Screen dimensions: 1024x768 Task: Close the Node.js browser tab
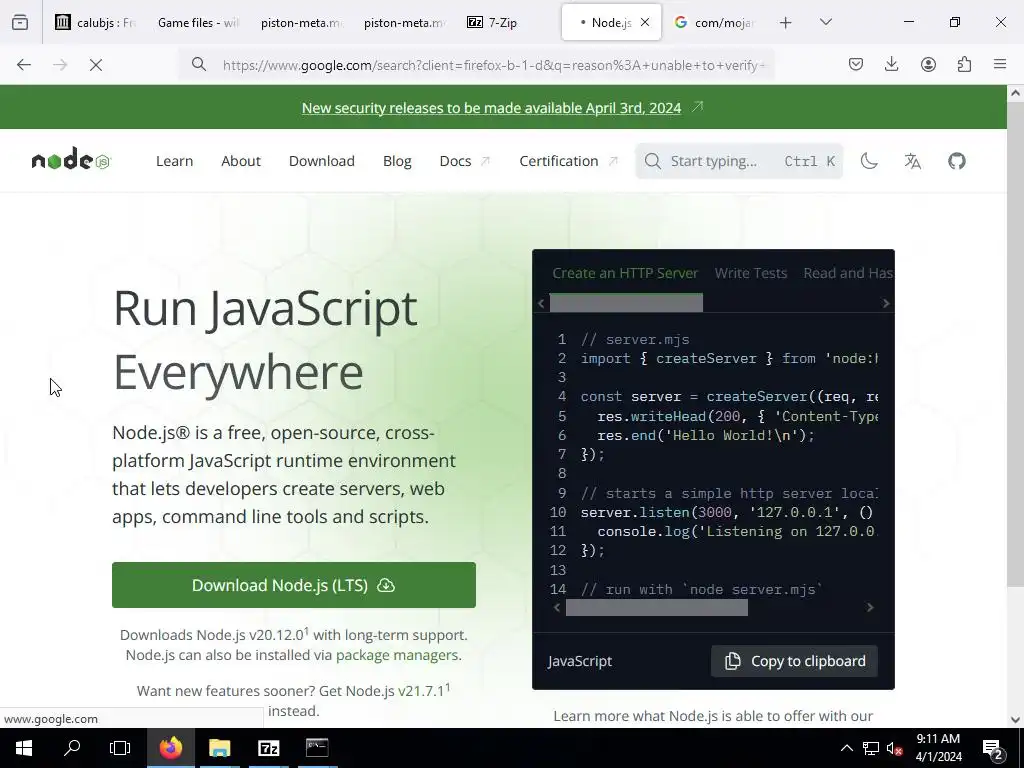[645, 22]
